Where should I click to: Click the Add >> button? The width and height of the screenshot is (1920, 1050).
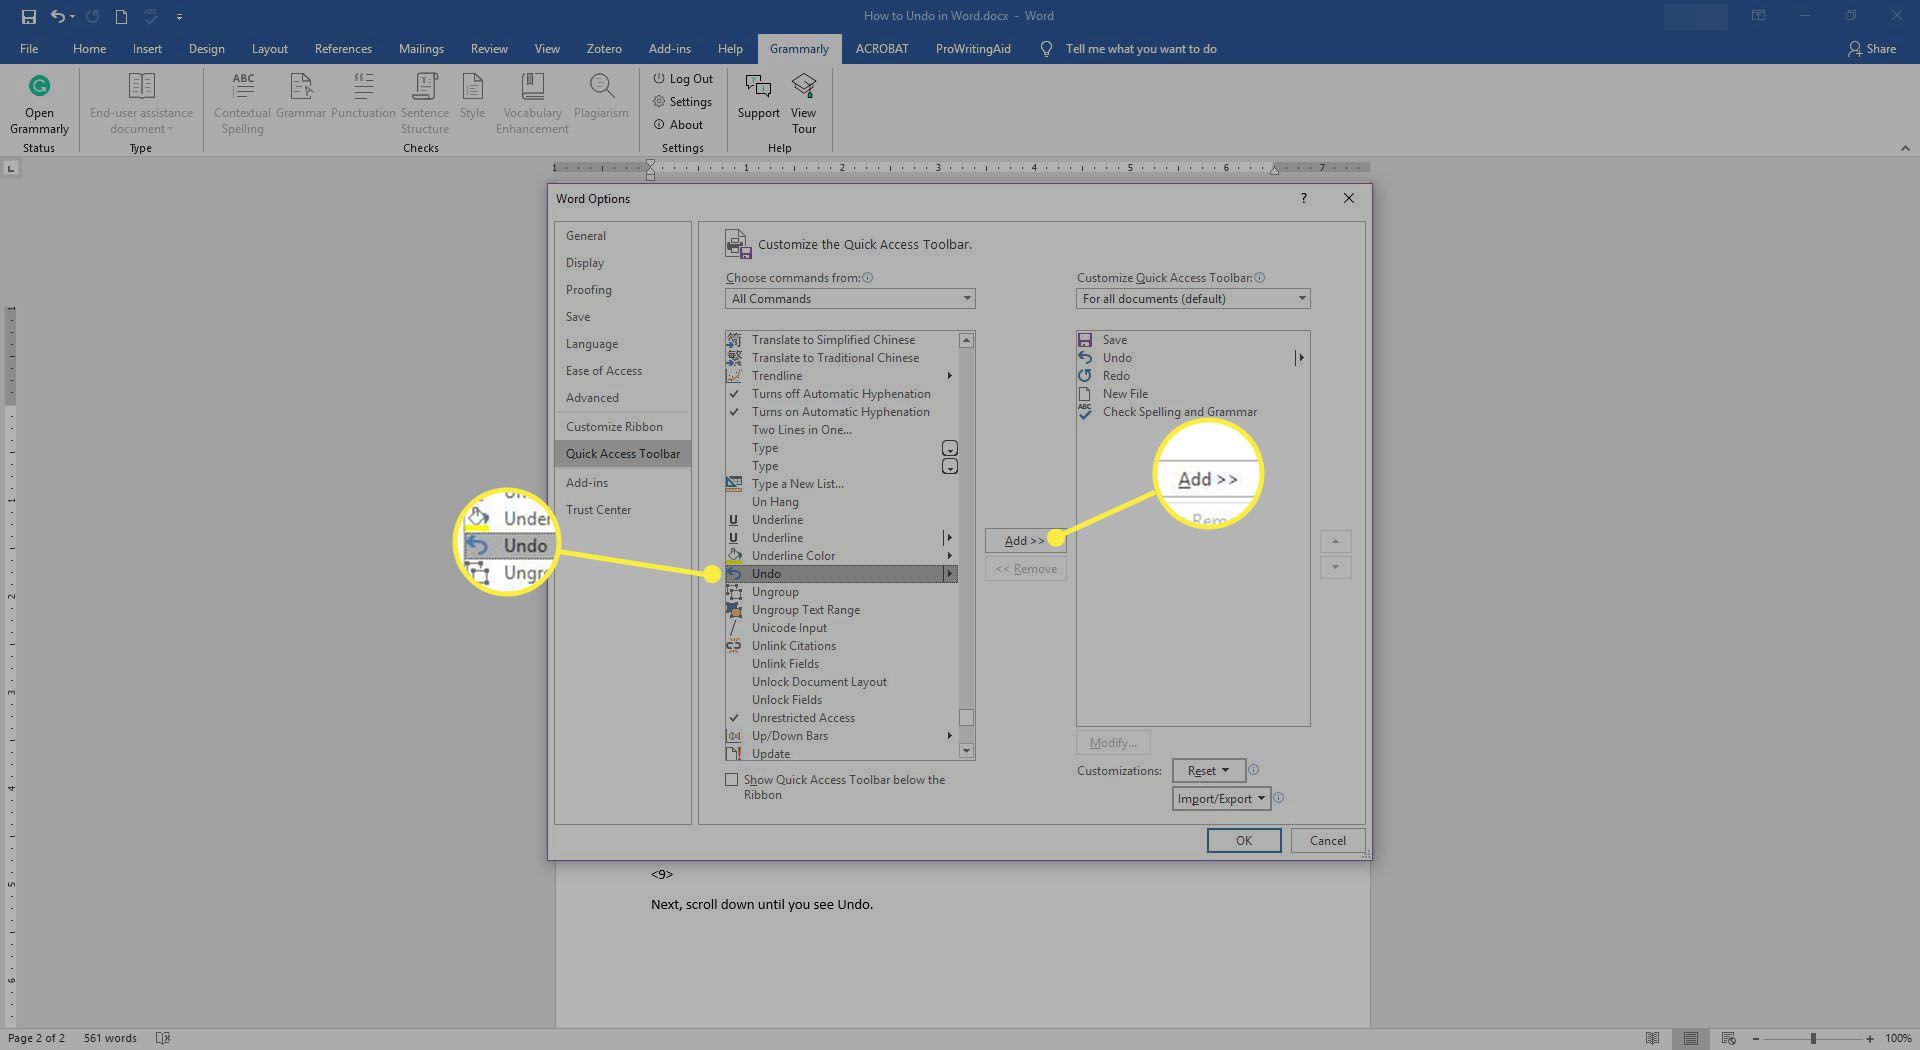1025,540
